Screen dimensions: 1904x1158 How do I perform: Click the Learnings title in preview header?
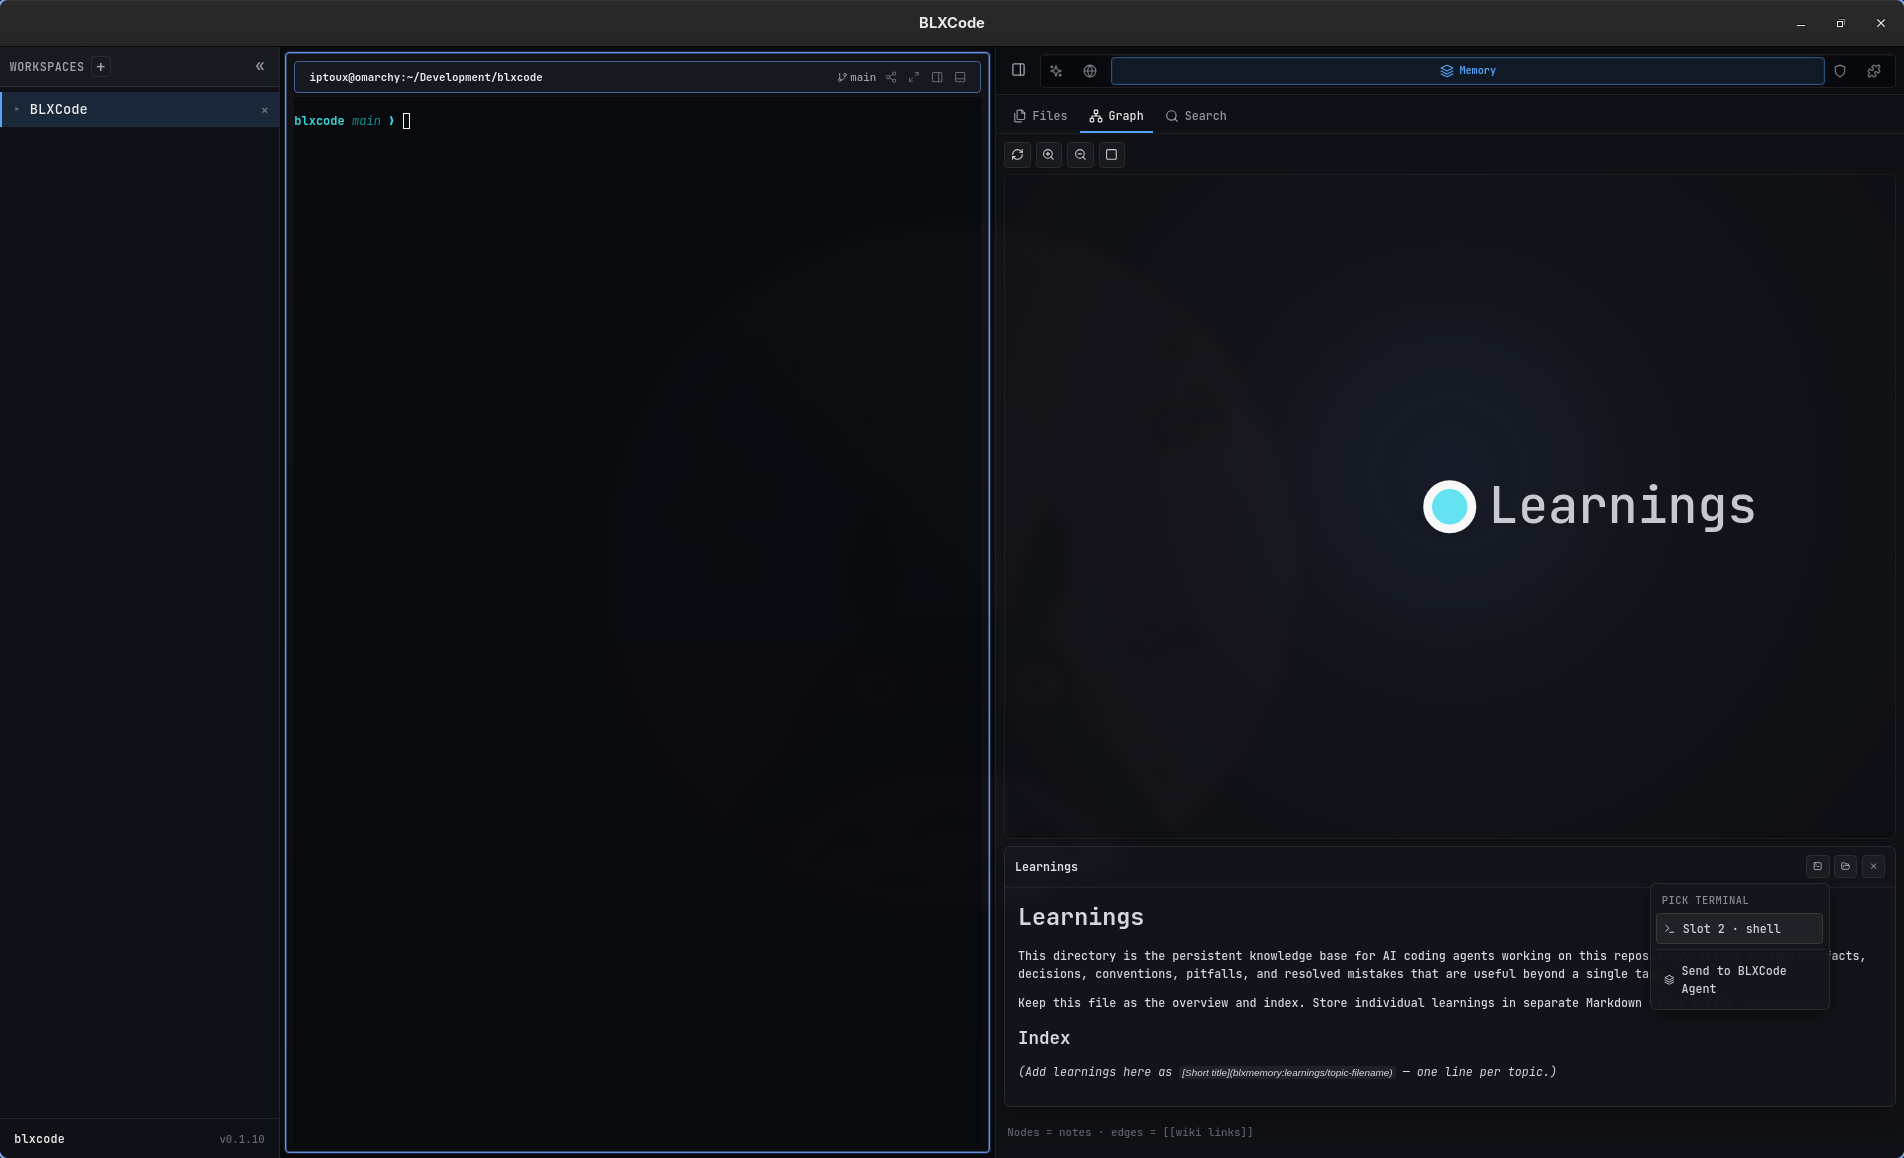(x=1046, y=867)
